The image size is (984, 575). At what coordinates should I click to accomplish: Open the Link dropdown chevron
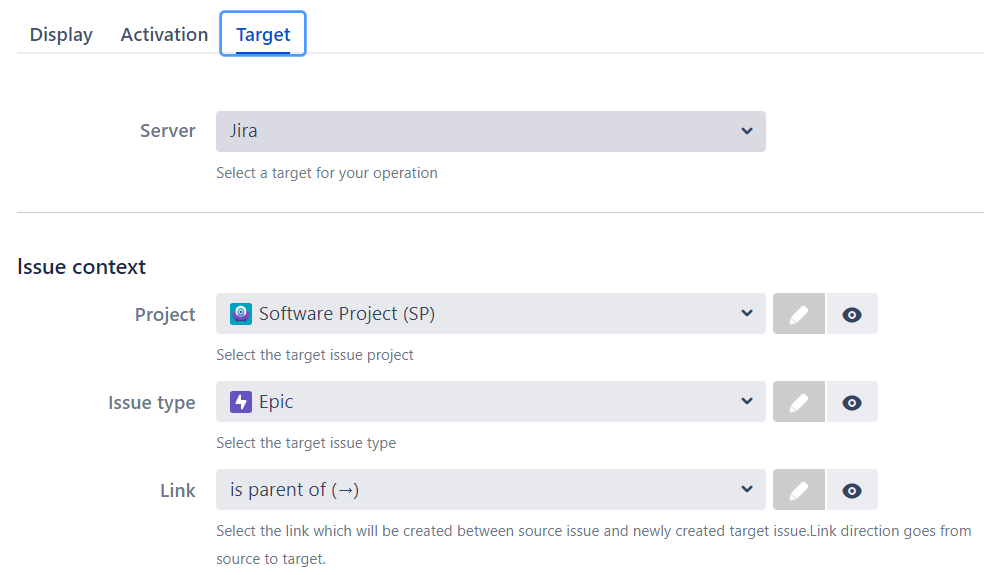point(746,490)
